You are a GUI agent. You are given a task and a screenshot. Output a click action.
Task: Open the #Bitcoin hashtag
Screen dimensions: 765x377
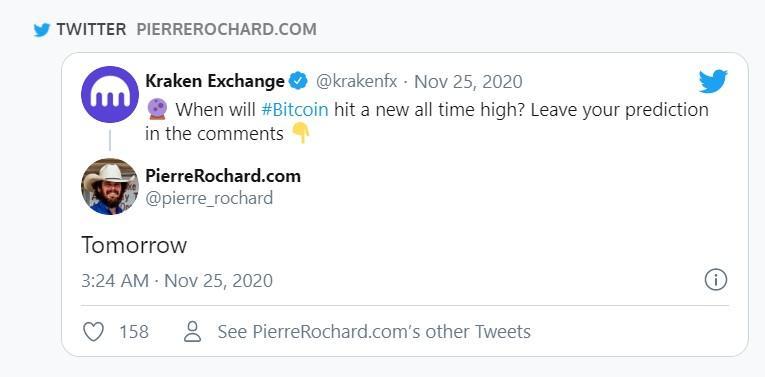point(295,109)
